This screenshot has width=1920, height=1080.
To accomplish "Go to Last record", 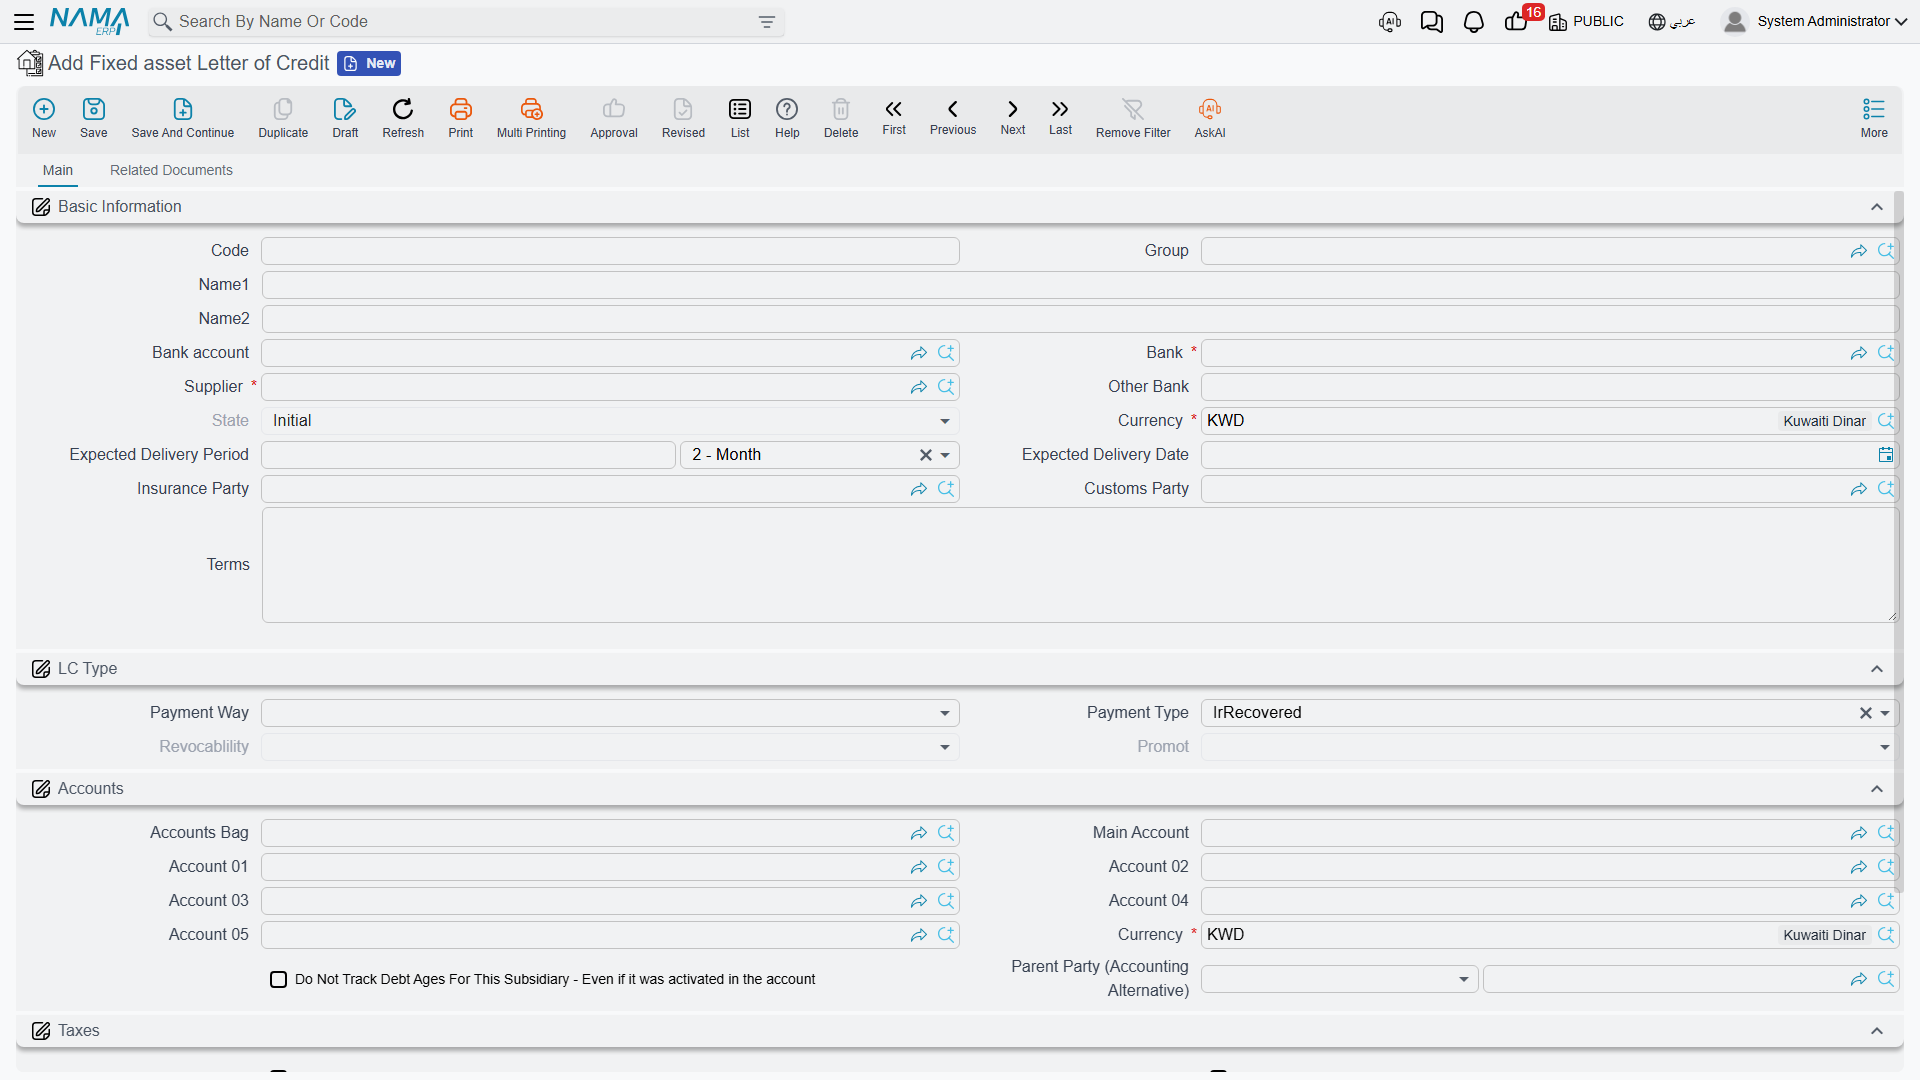I will click(x=1060, y=116).
